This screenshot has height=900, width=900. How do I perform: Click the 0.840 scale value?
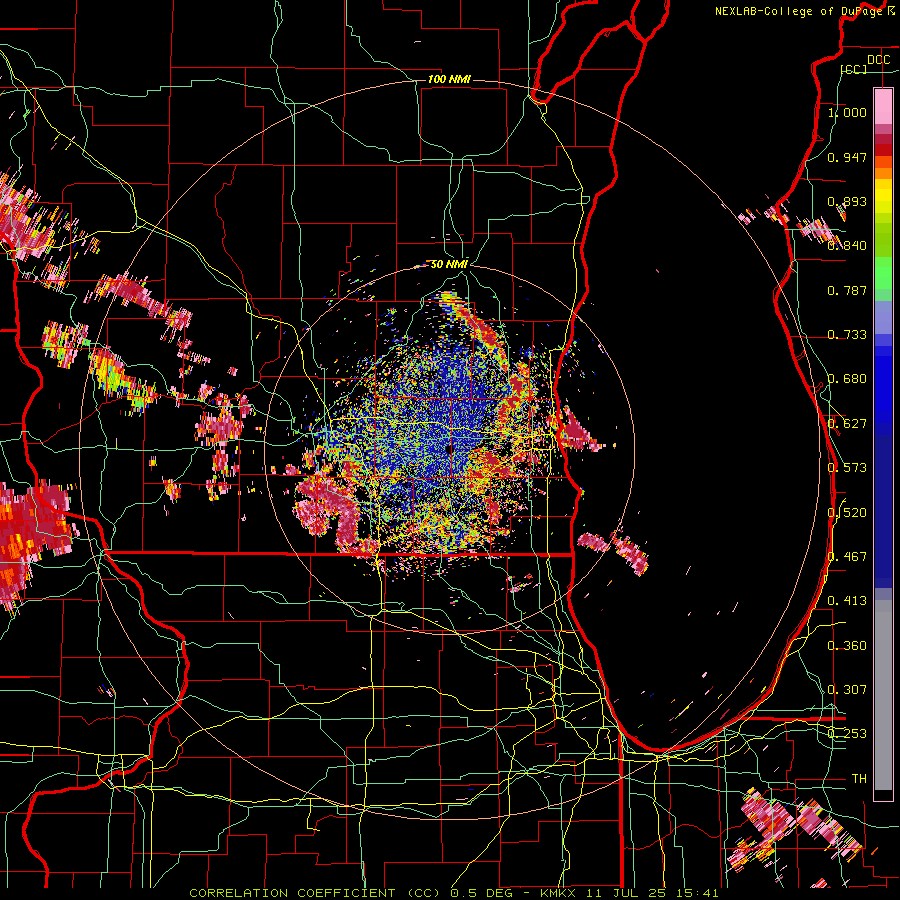click(x=847, y=246)
